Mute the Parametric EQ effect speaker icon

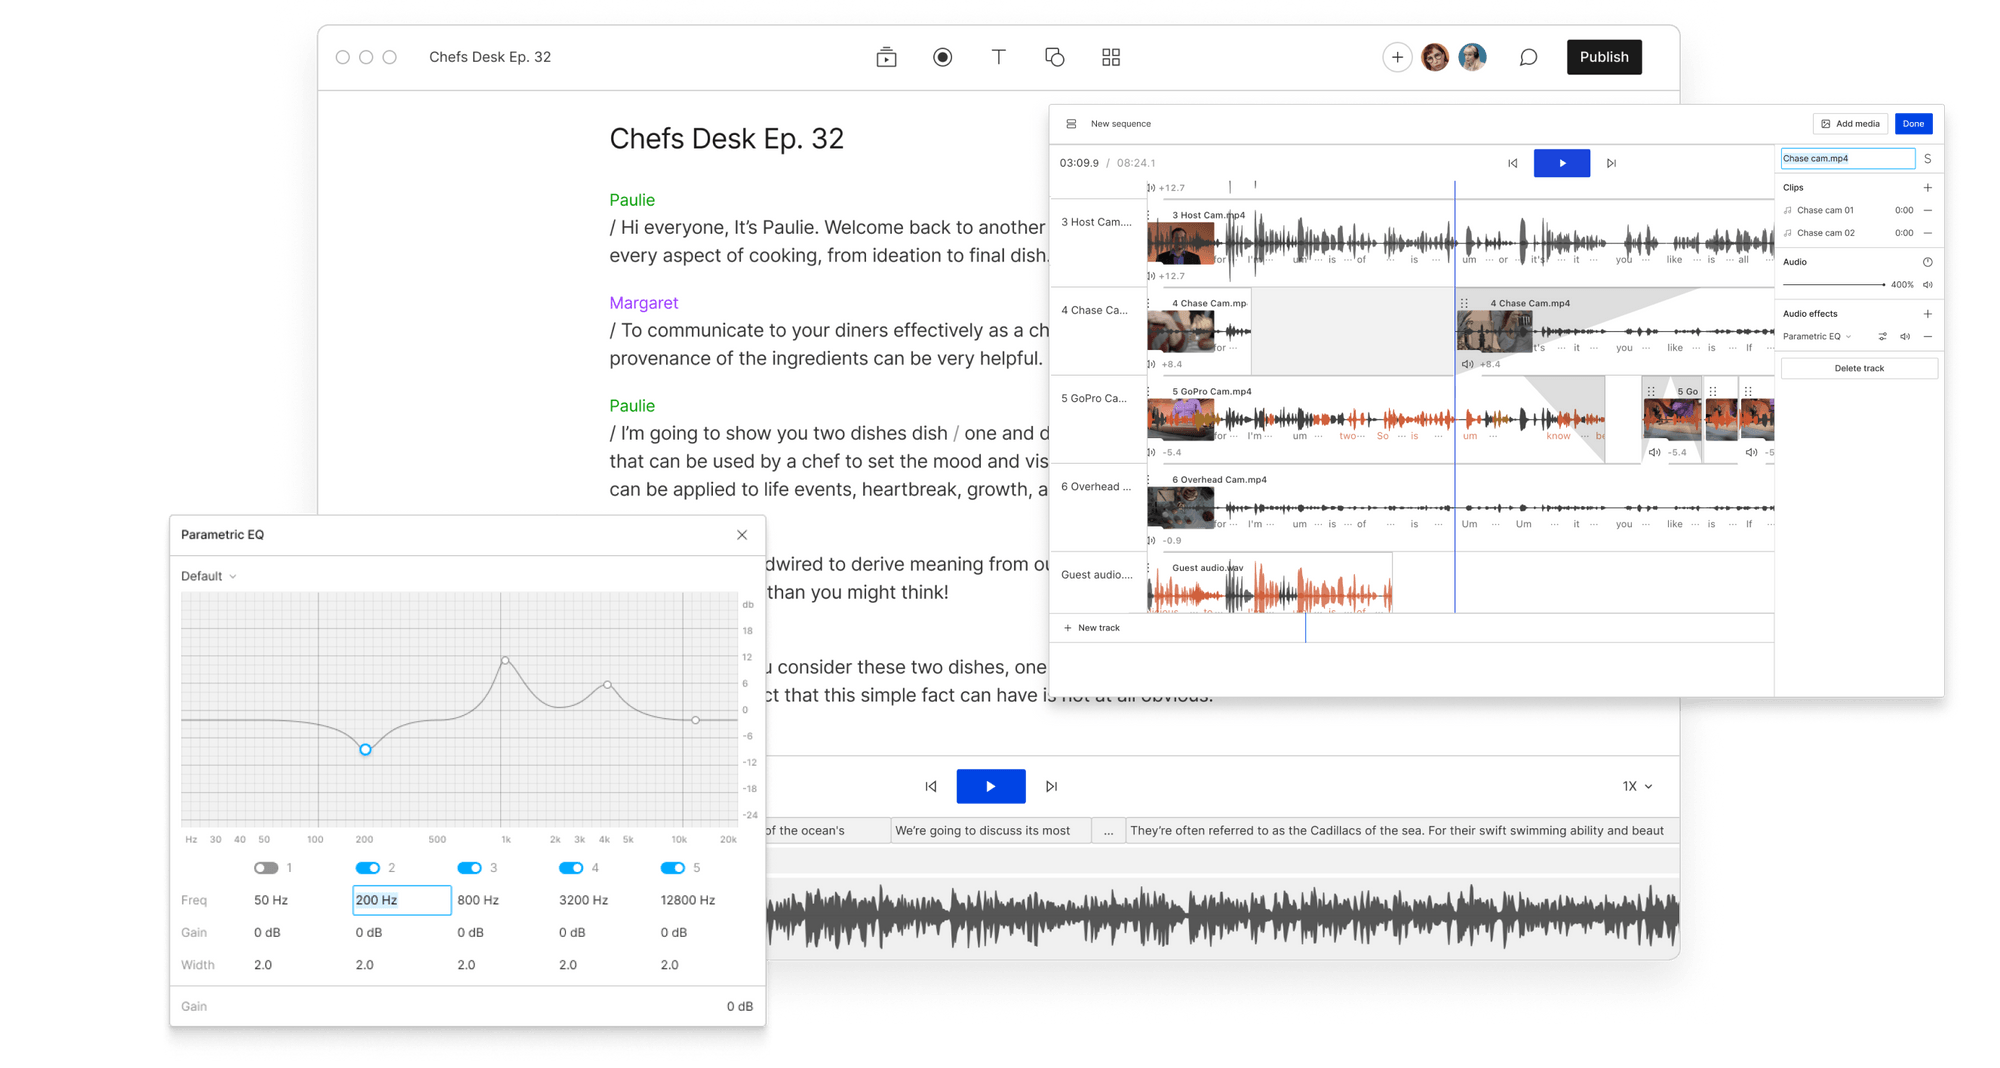tap(1905, 336)
